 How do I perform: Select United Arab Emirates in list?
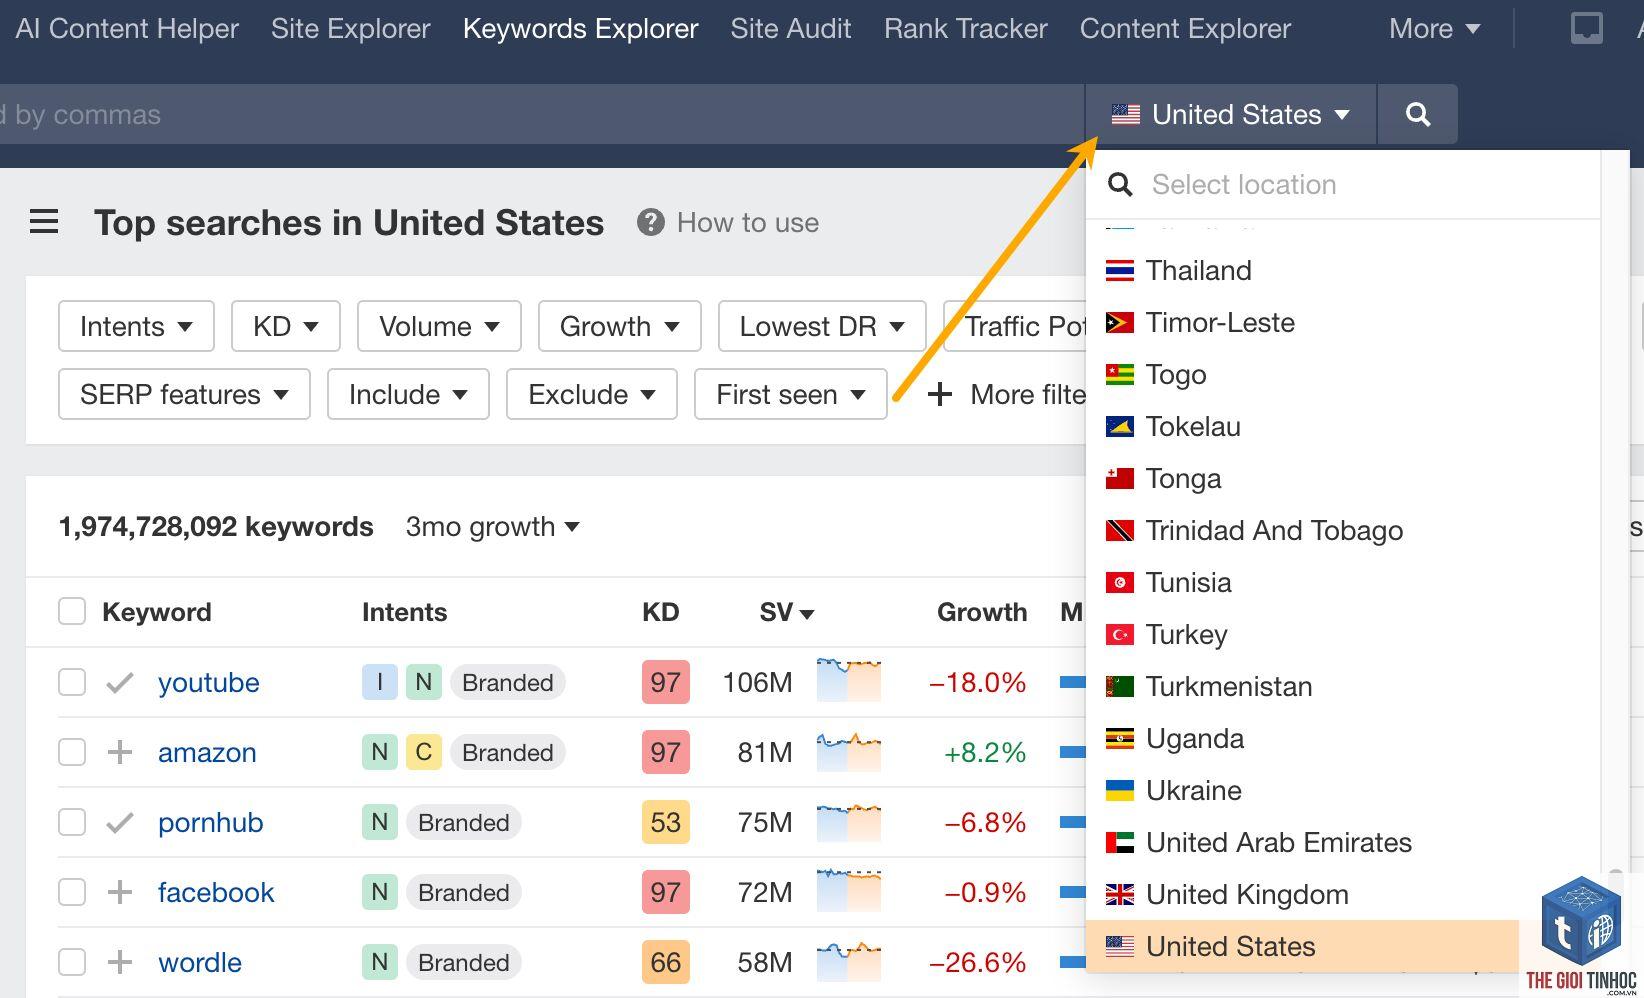click(x=1279, y=843)
